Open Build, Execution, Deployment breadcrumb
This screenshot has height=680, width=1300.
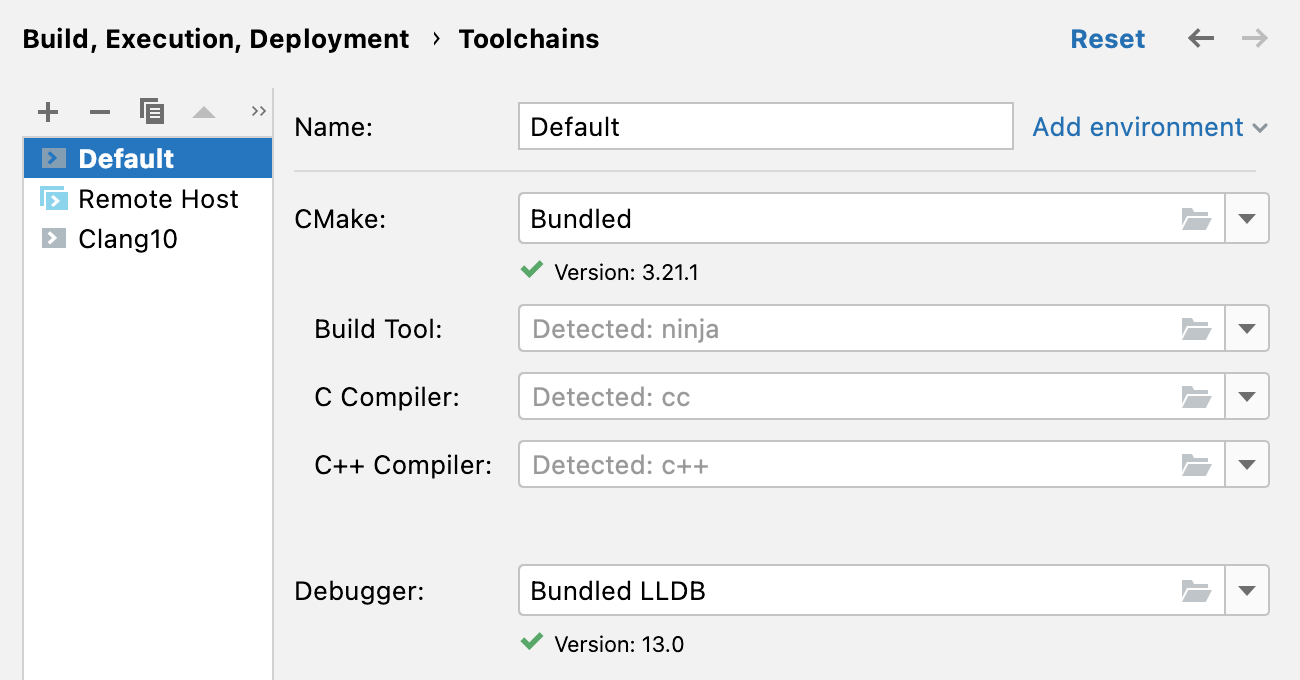point(215,38)
